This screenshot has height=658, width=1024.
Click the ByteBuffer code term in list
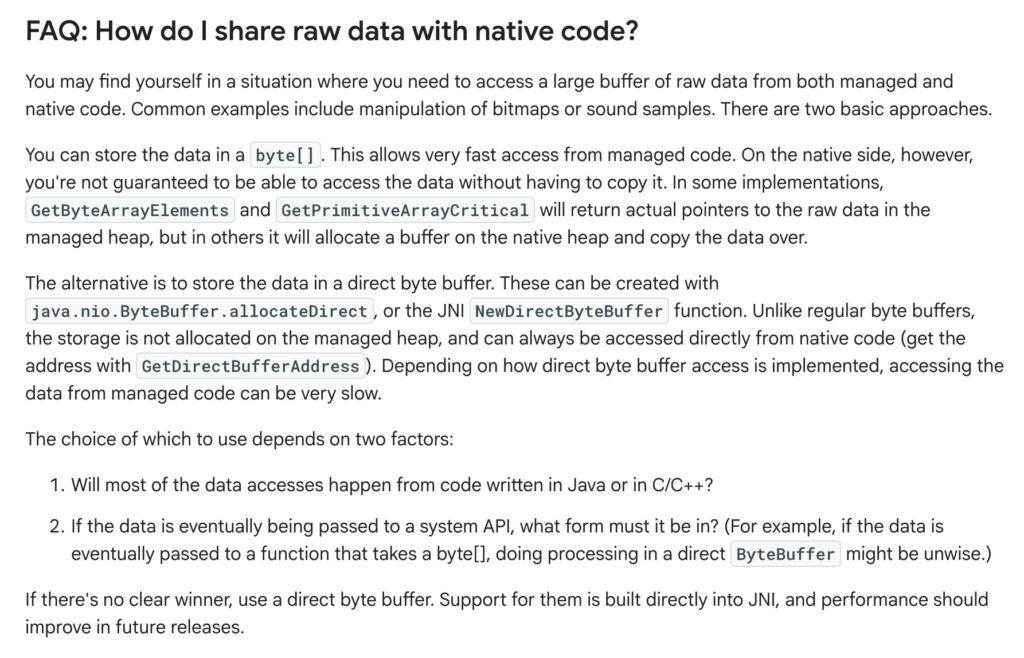(x=786, y=554)
